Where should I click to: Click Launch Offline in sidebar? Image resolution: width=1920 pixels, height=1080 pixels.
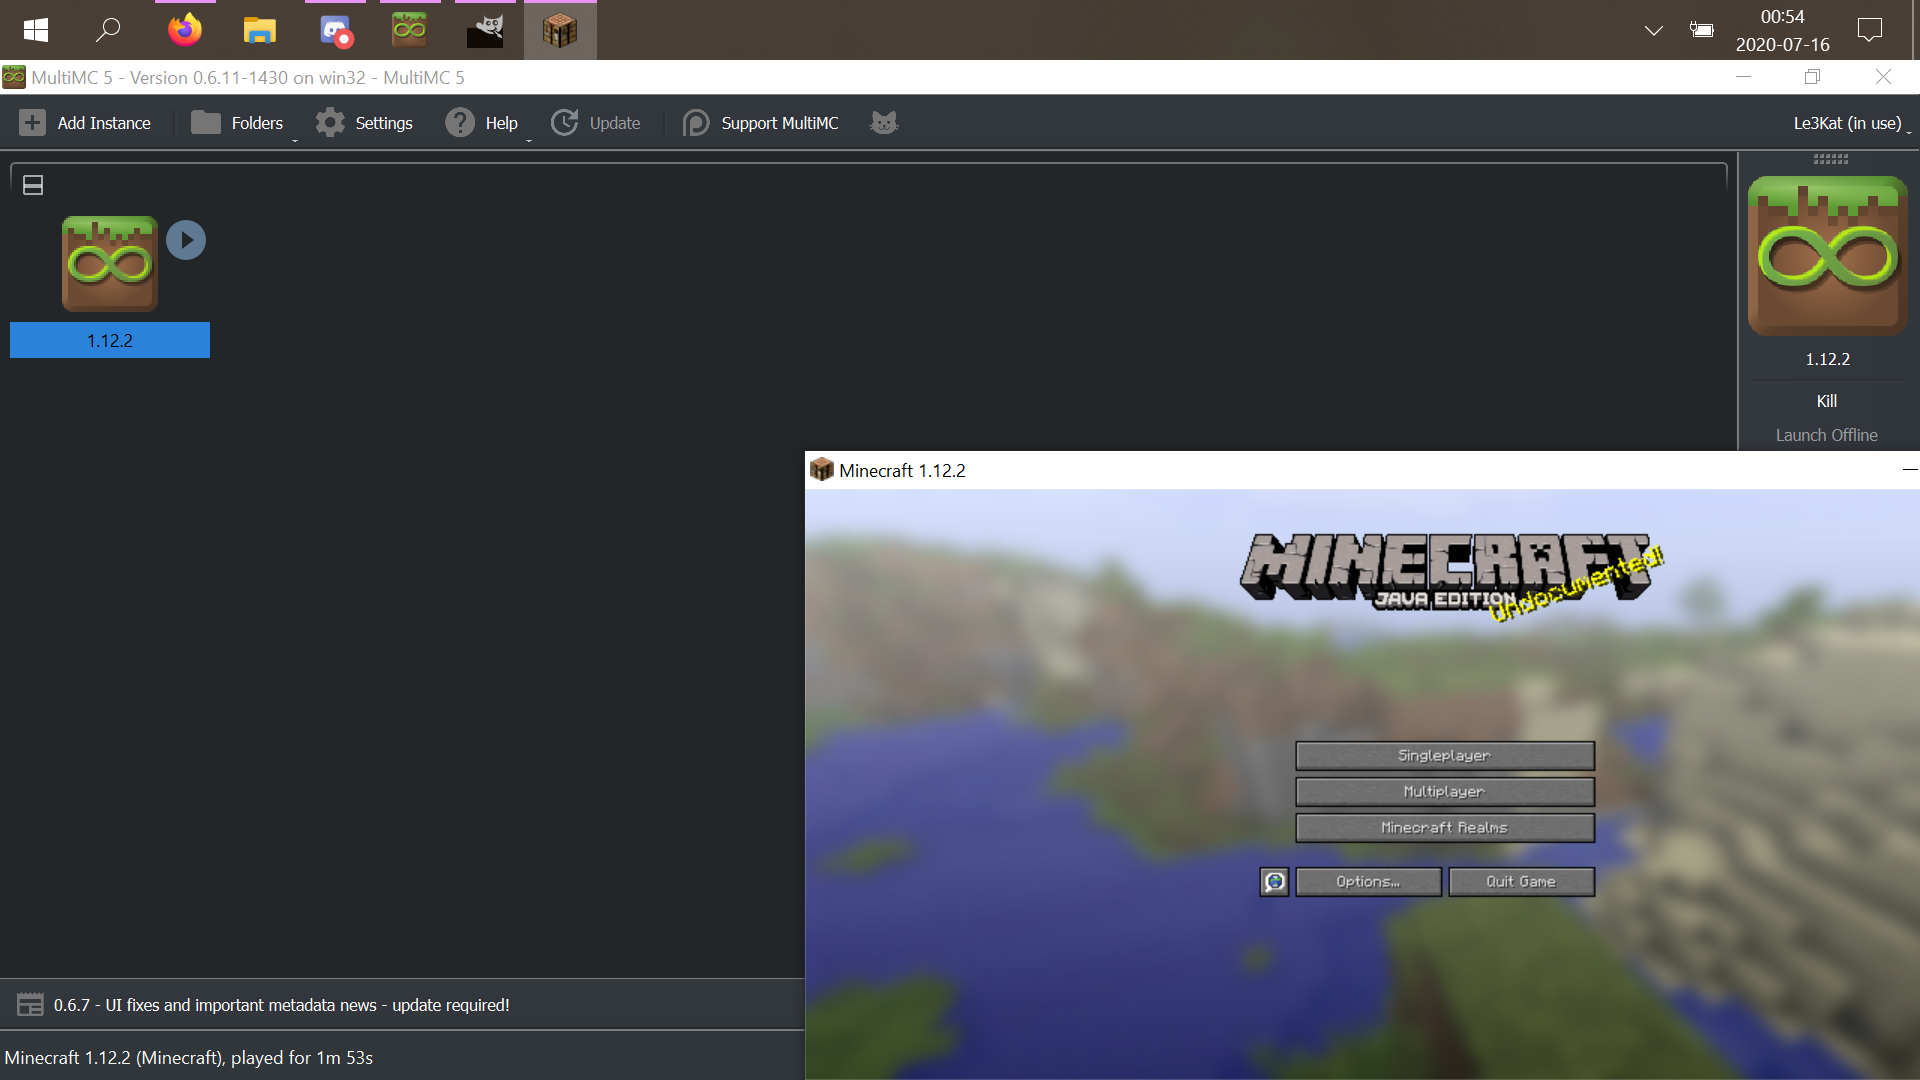click(1826, 435)
